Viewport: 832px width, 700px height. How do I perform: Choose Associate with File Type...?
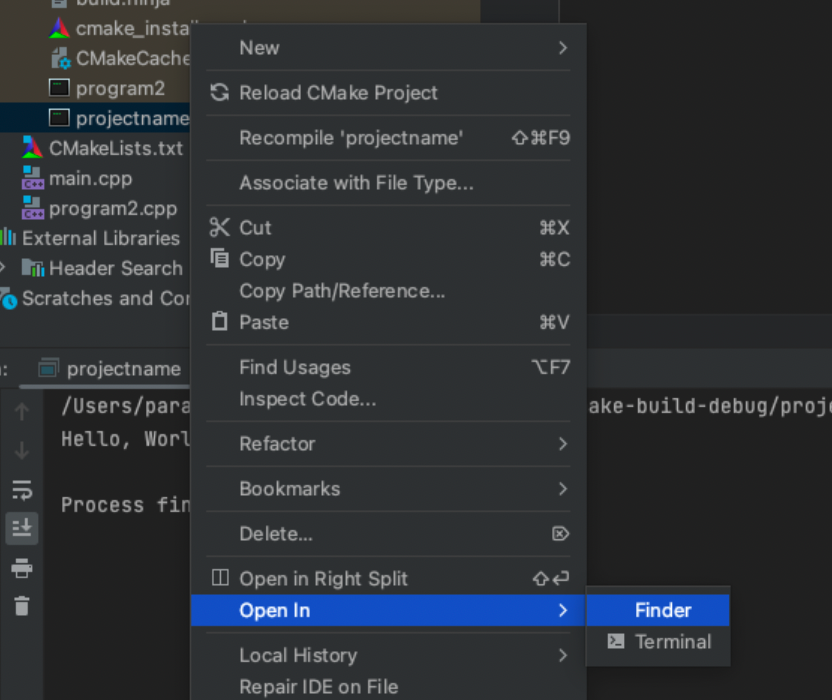(x=388, y=183)
